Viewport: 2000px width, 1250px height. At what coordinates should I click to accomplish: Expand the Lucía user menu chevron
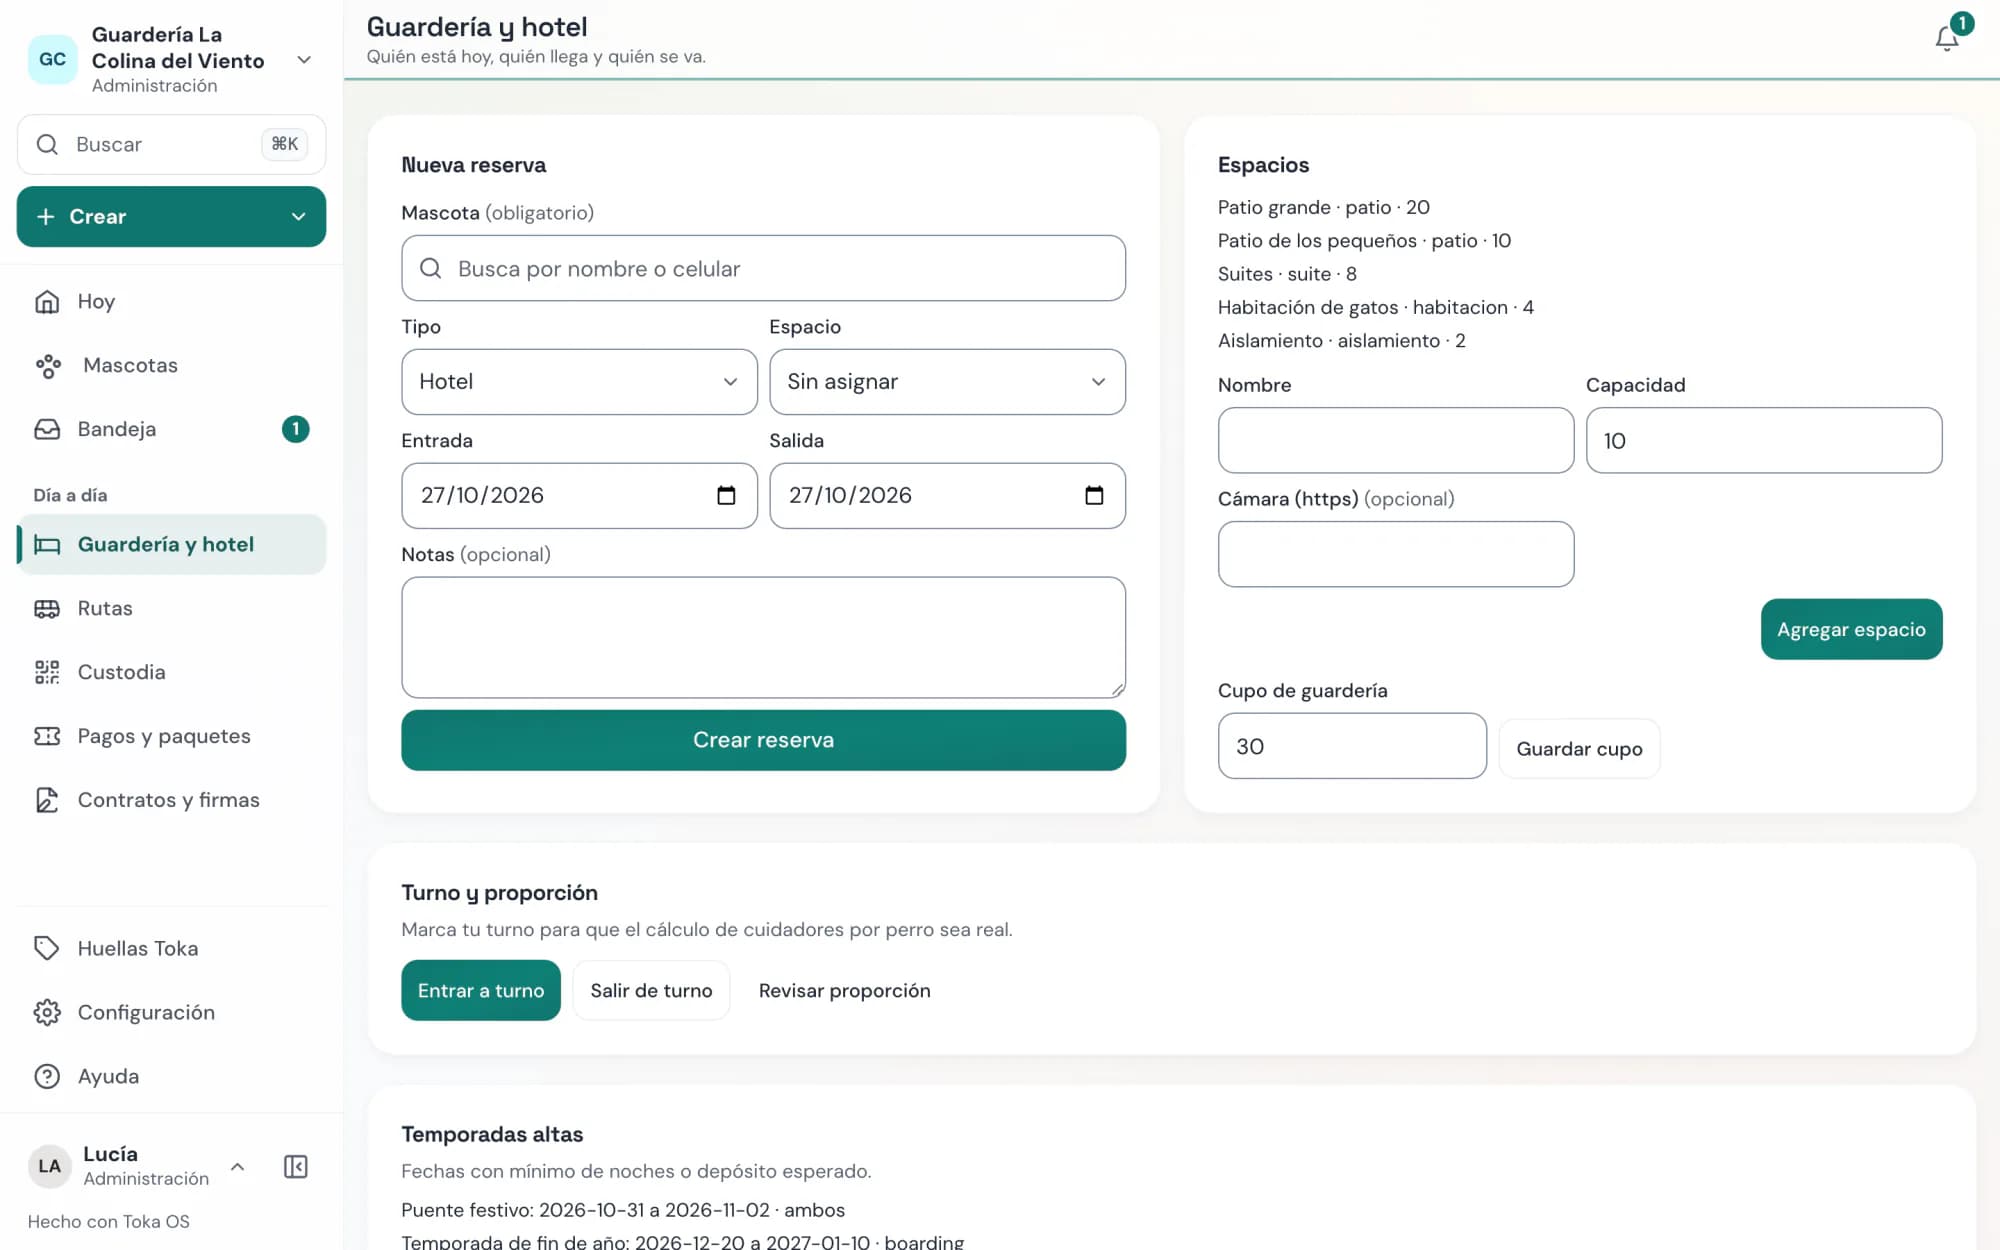click(237, 1166)
